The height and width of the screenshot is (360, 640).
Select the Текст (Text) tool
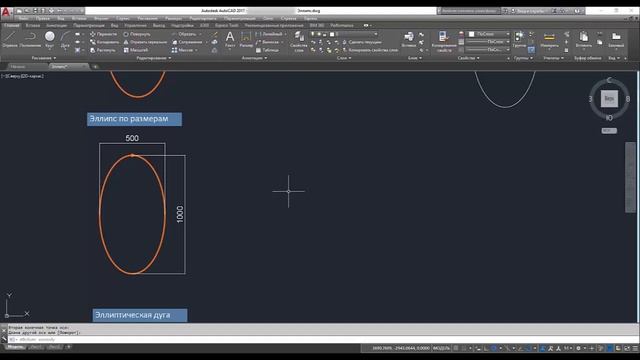(230, 40)
